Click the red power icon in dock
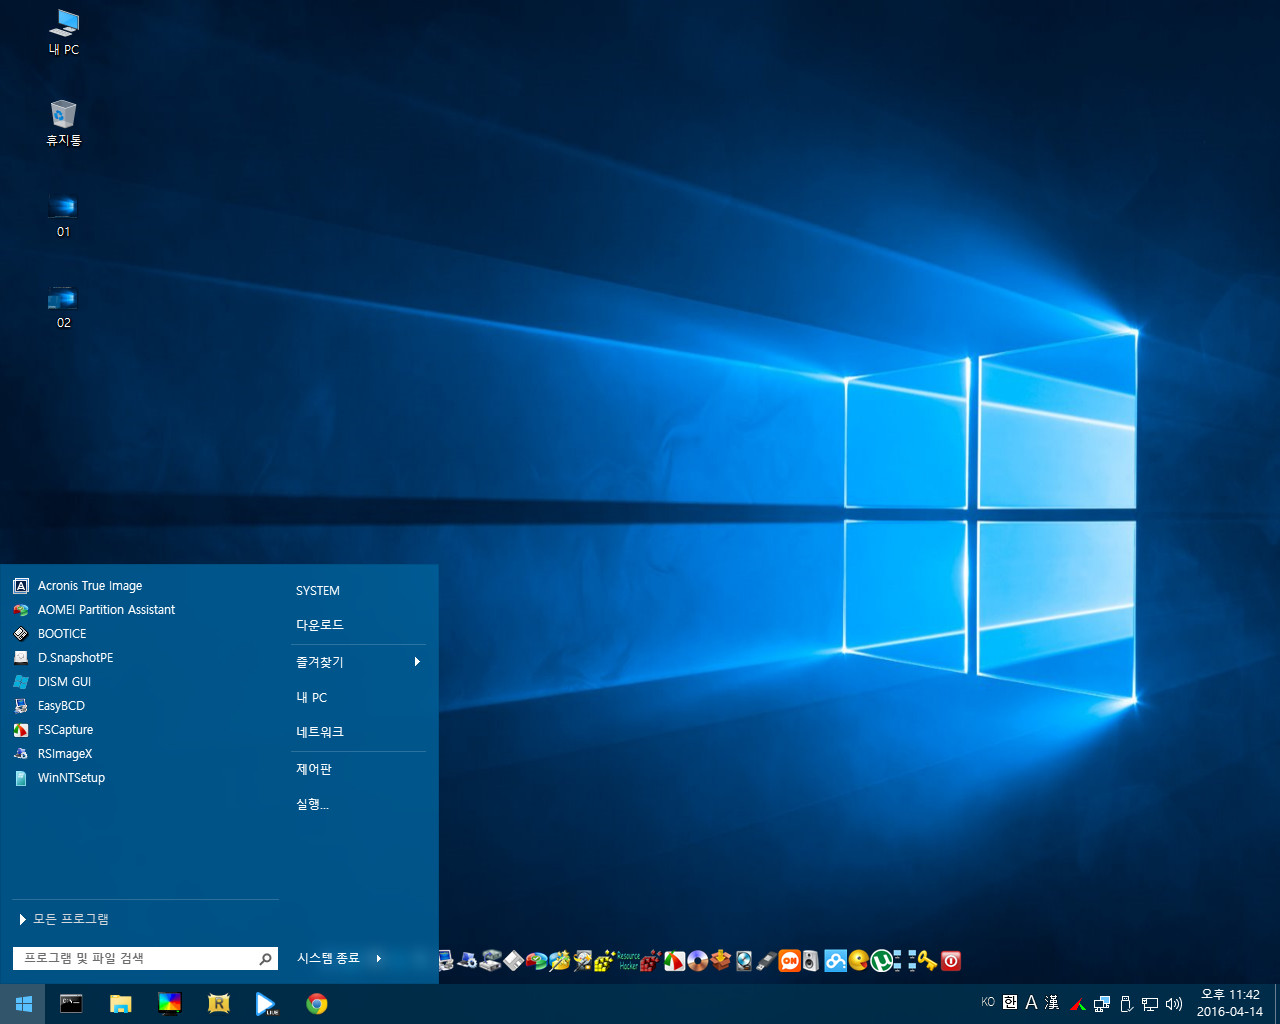 tap(951, 961)
